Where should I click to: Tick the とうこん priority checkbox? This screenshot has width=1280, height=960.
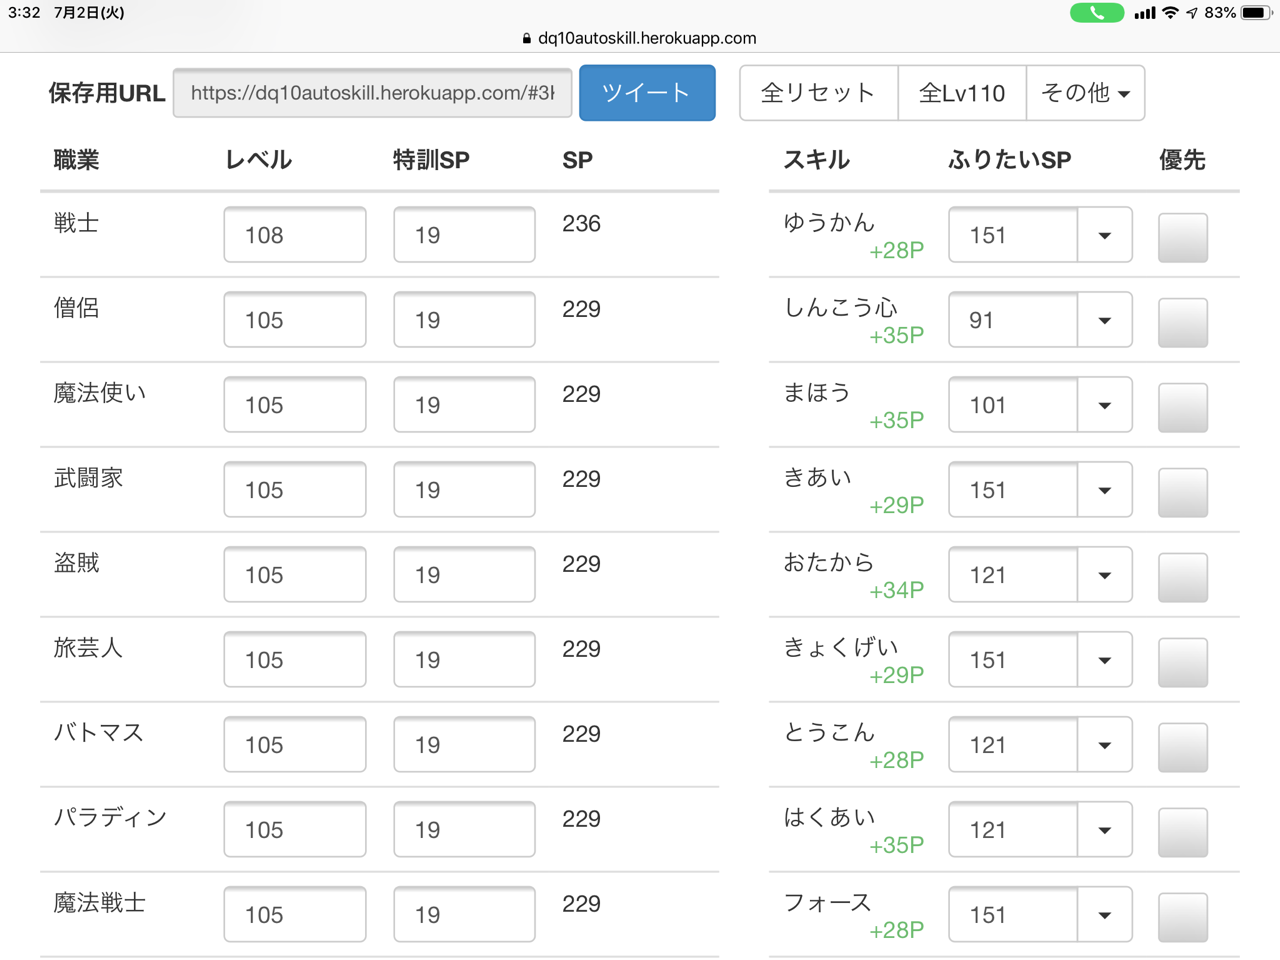(1183, 748)
